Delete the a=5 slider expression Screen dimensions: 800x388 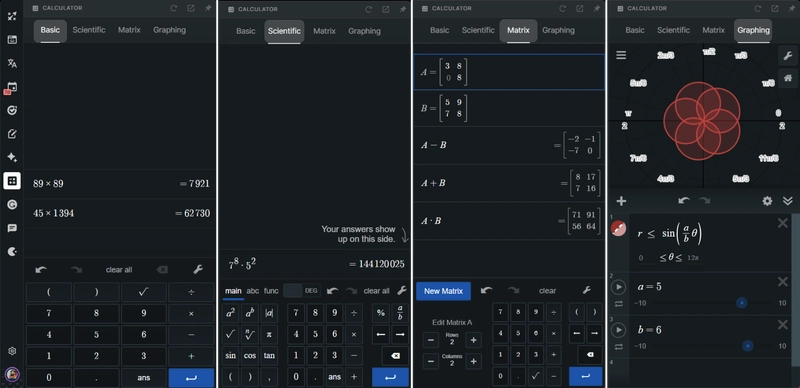(783, 282)
